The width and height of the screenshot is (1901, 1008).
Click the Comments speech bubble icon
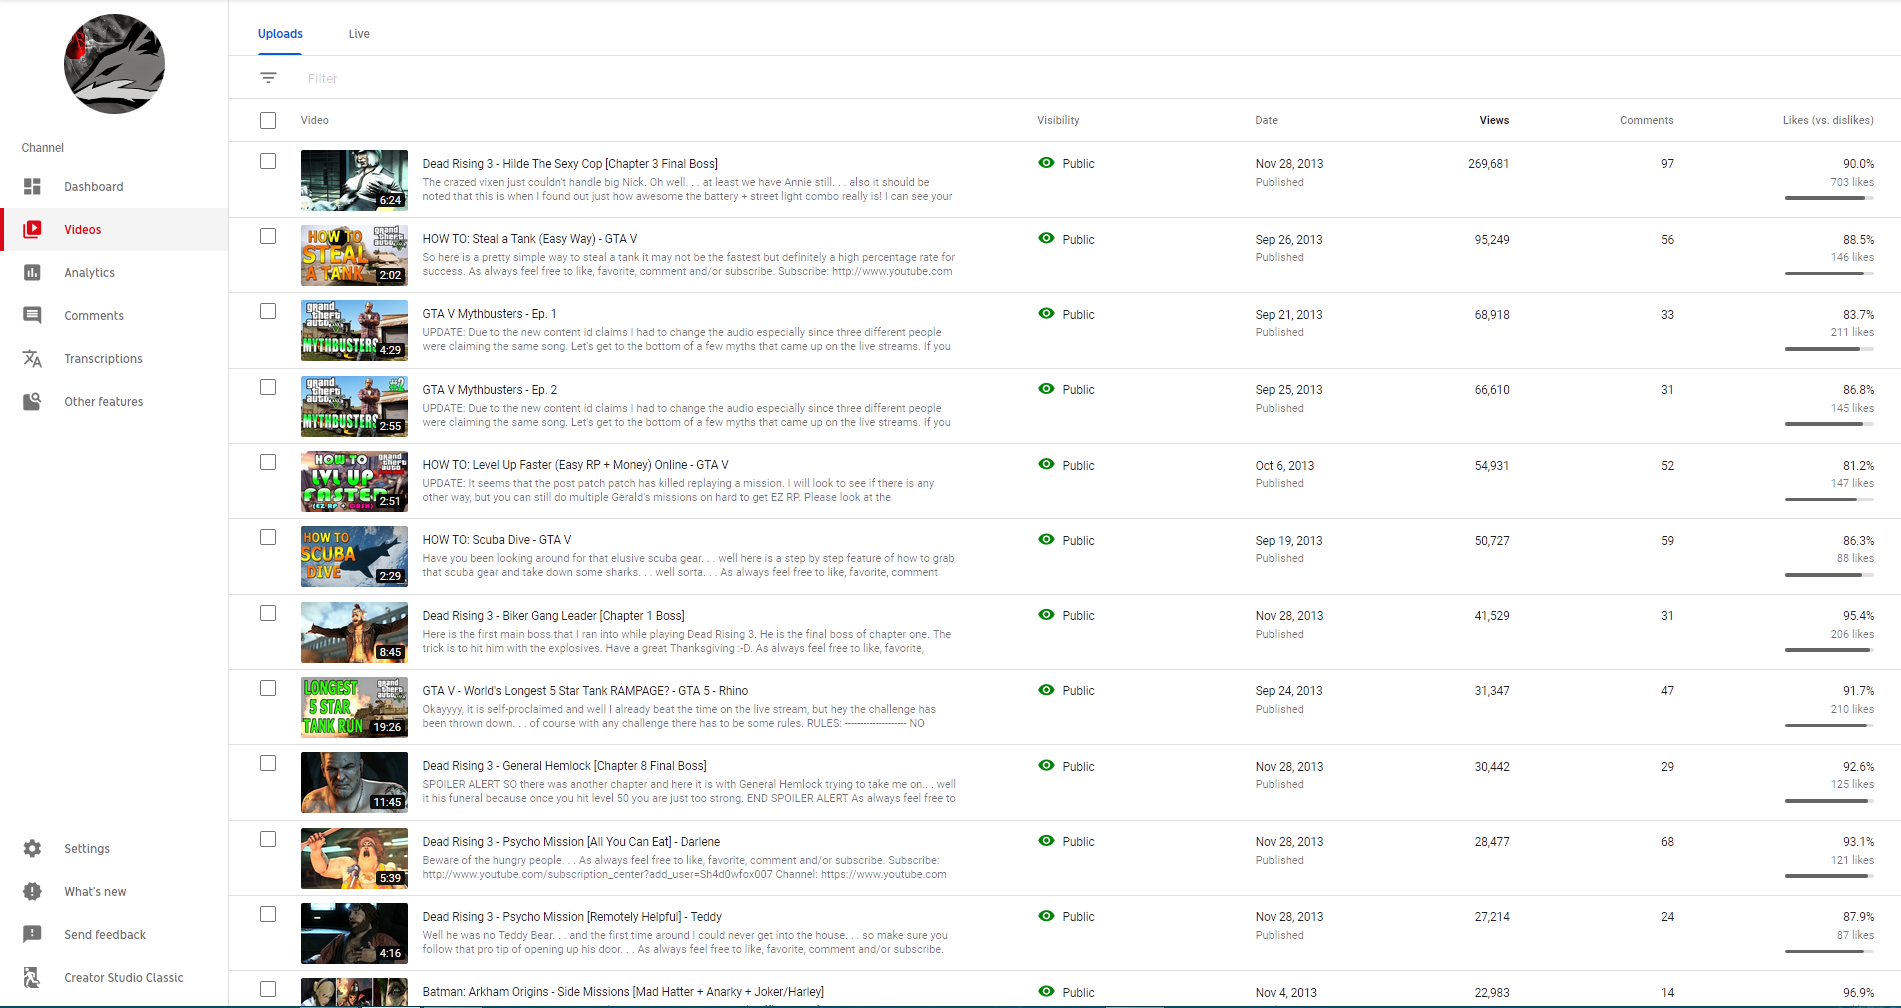click(x=32, y=316)
